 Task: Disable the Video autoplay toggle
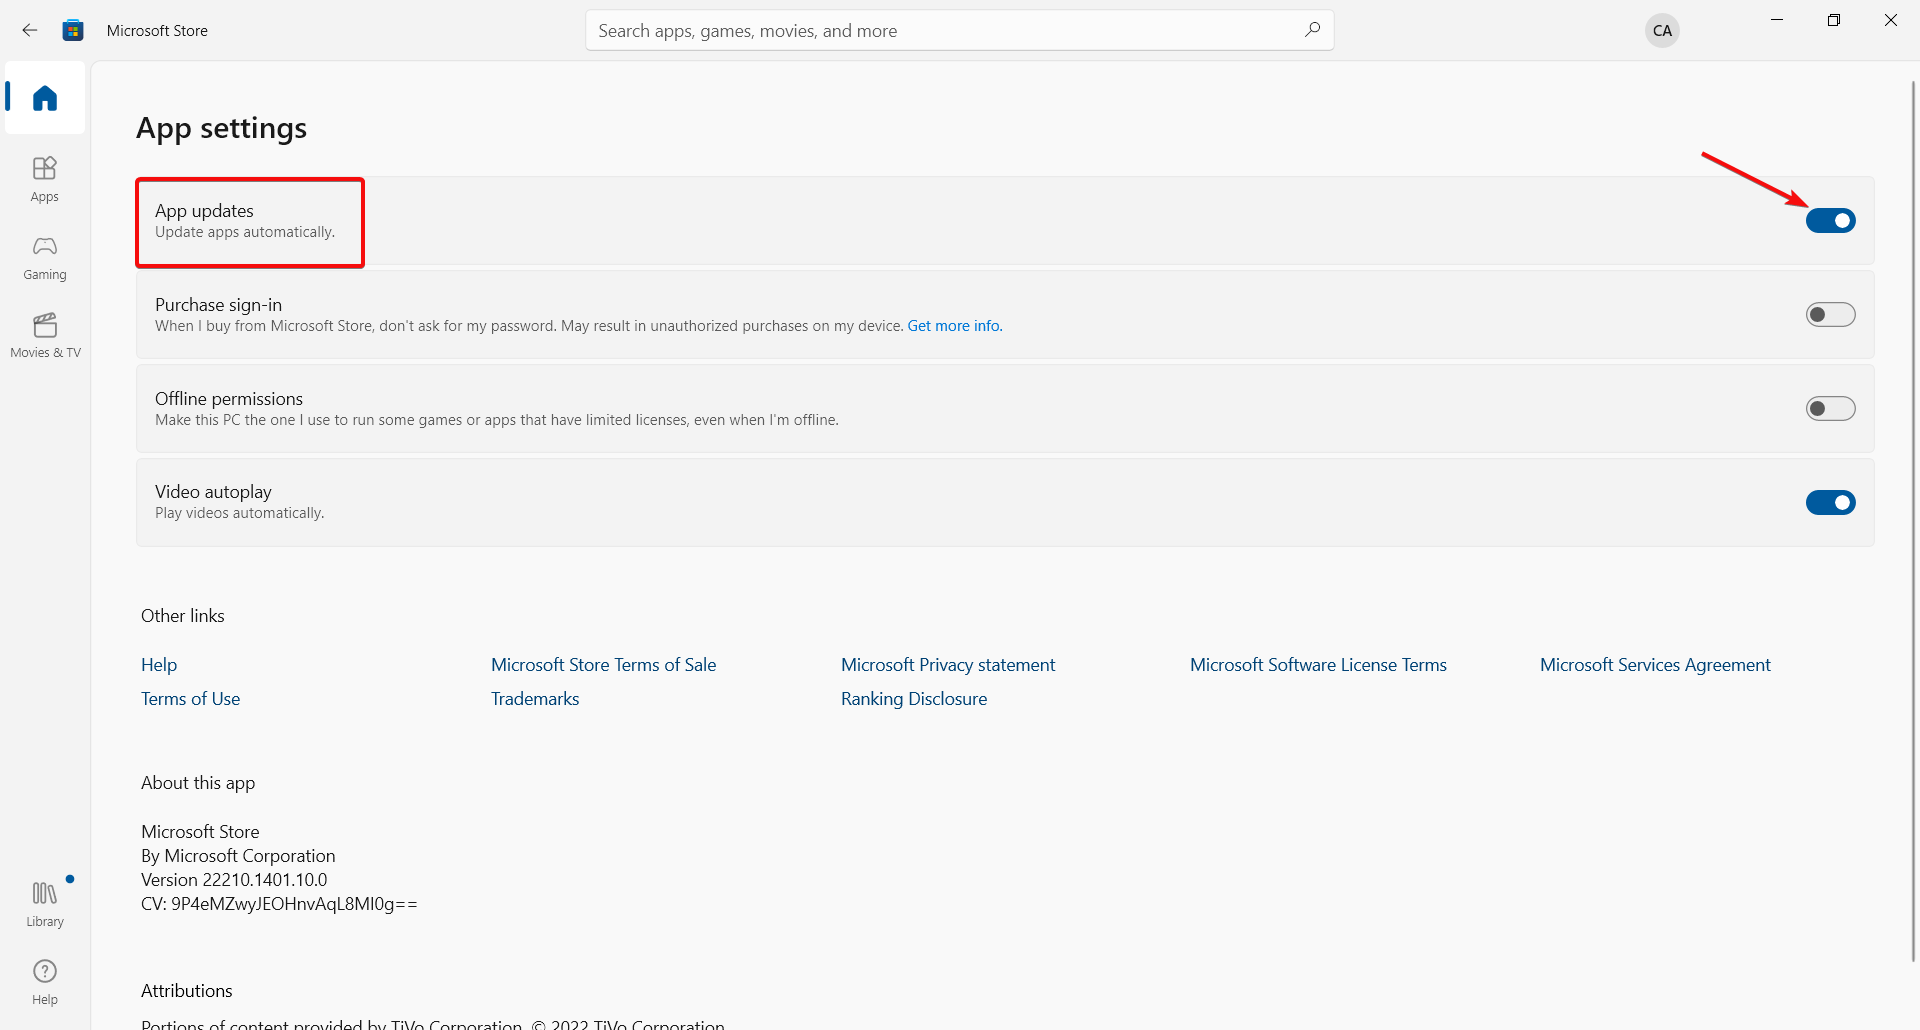(1830, 502)
